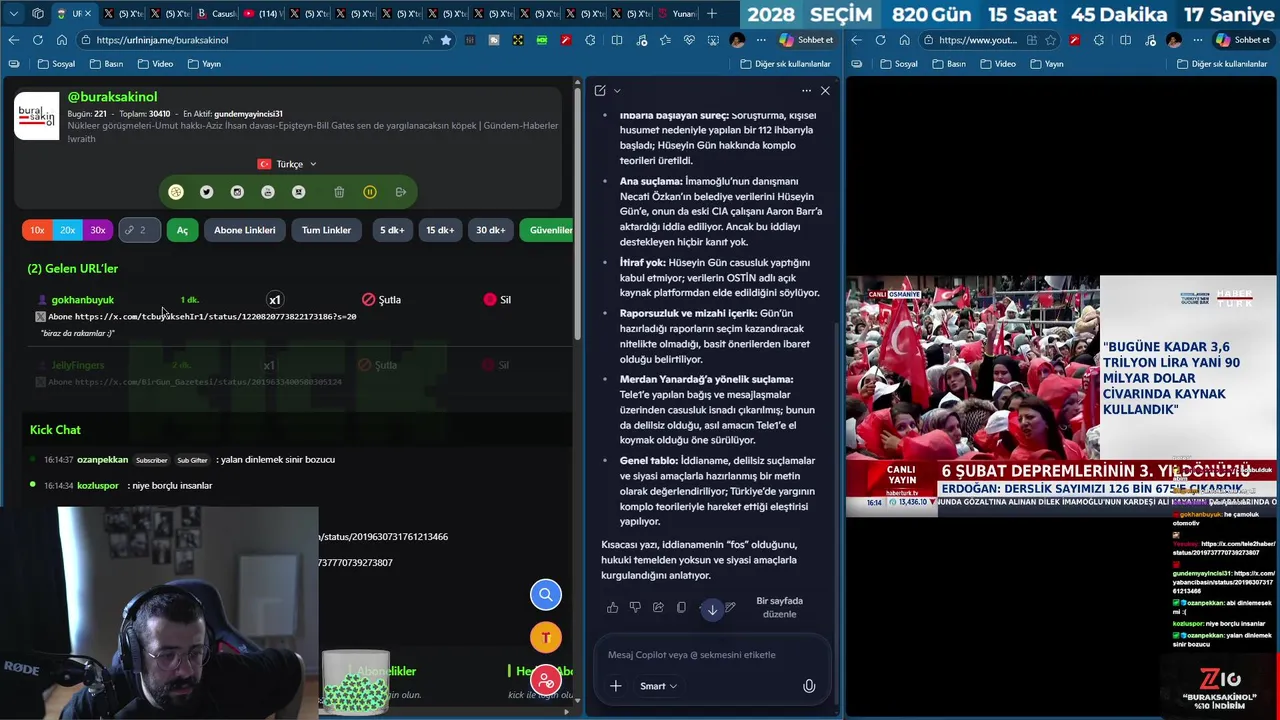This screenshot has height=720, width=1280.
Task: Click the logout icon in the green toolbar
Action: pyautogui.click(x=401, y=192)
